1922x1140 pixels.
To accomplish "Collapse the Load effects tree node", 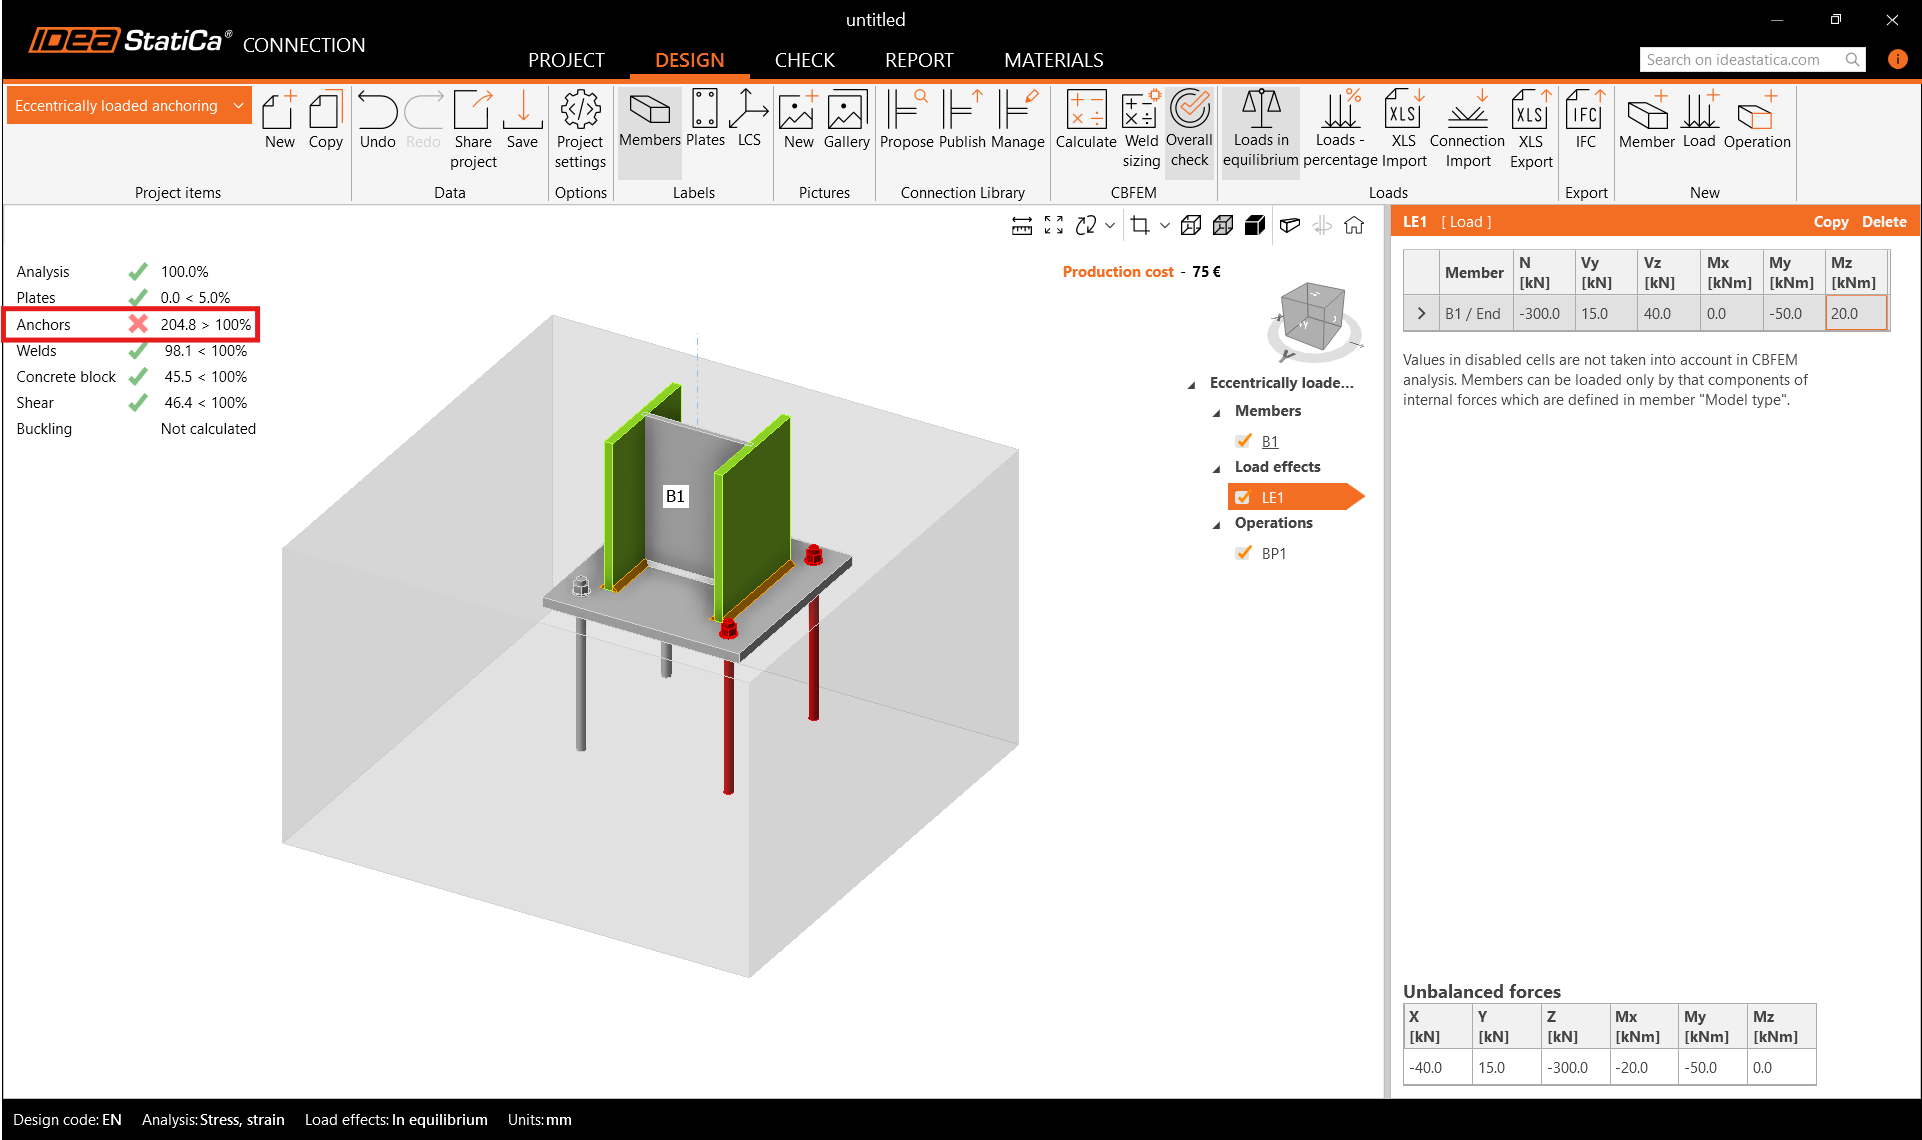I will (1217, 468).
